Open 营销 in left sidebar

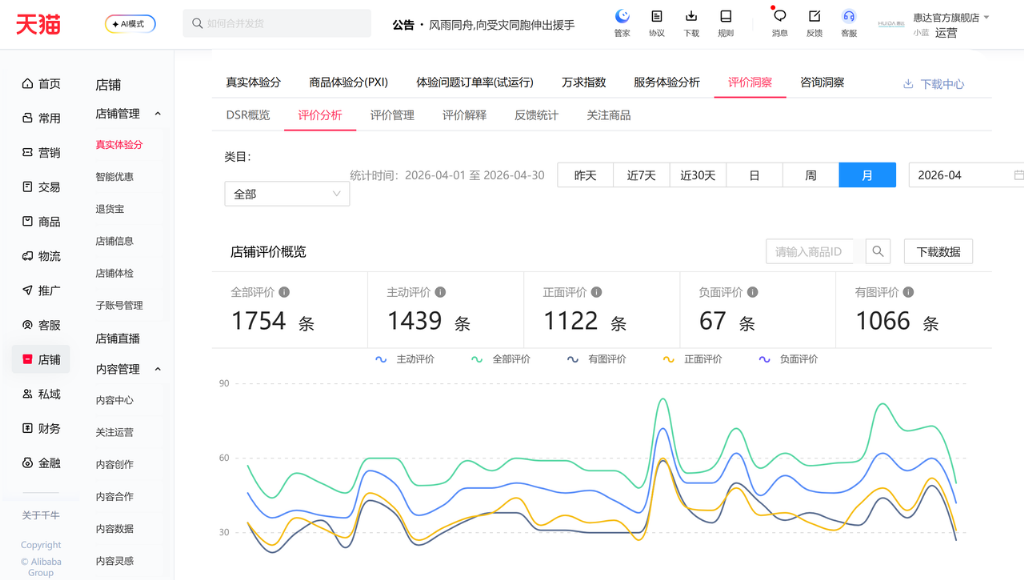(x=41, y=152)
